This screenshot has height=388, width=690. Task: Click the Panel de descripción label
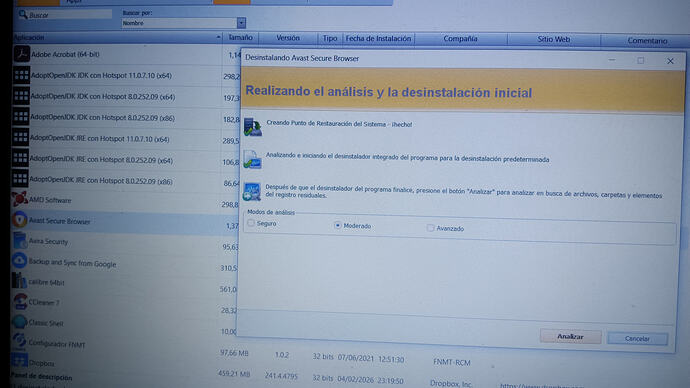coord(41,377)
